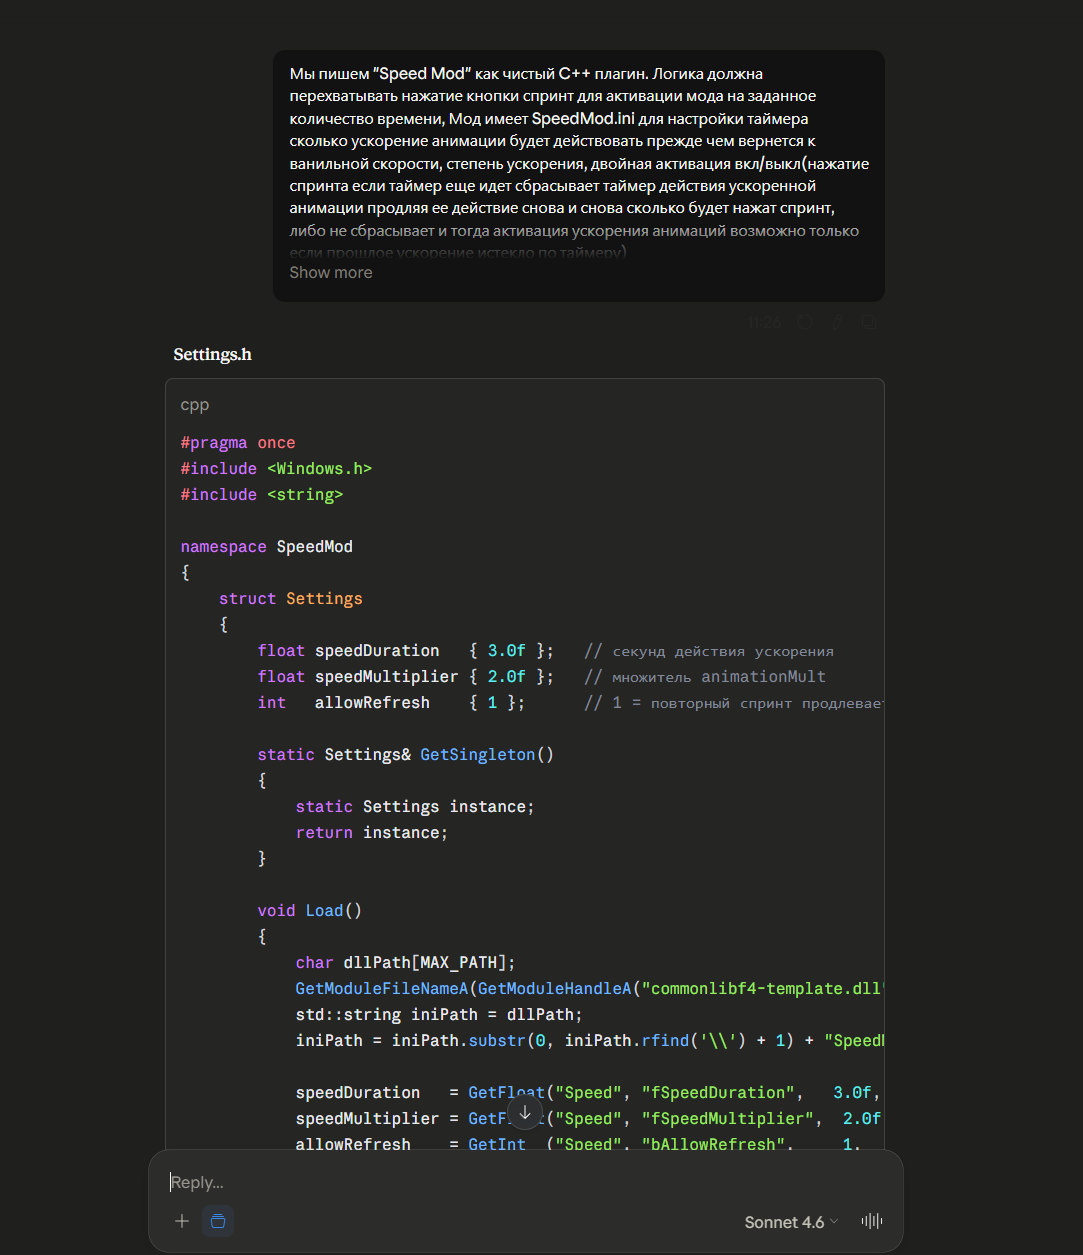Viewport: 1083px width, 1255px height.
Task: Click the 'void Load()' line
Action: pyautogui.click(x=310, y=911)
